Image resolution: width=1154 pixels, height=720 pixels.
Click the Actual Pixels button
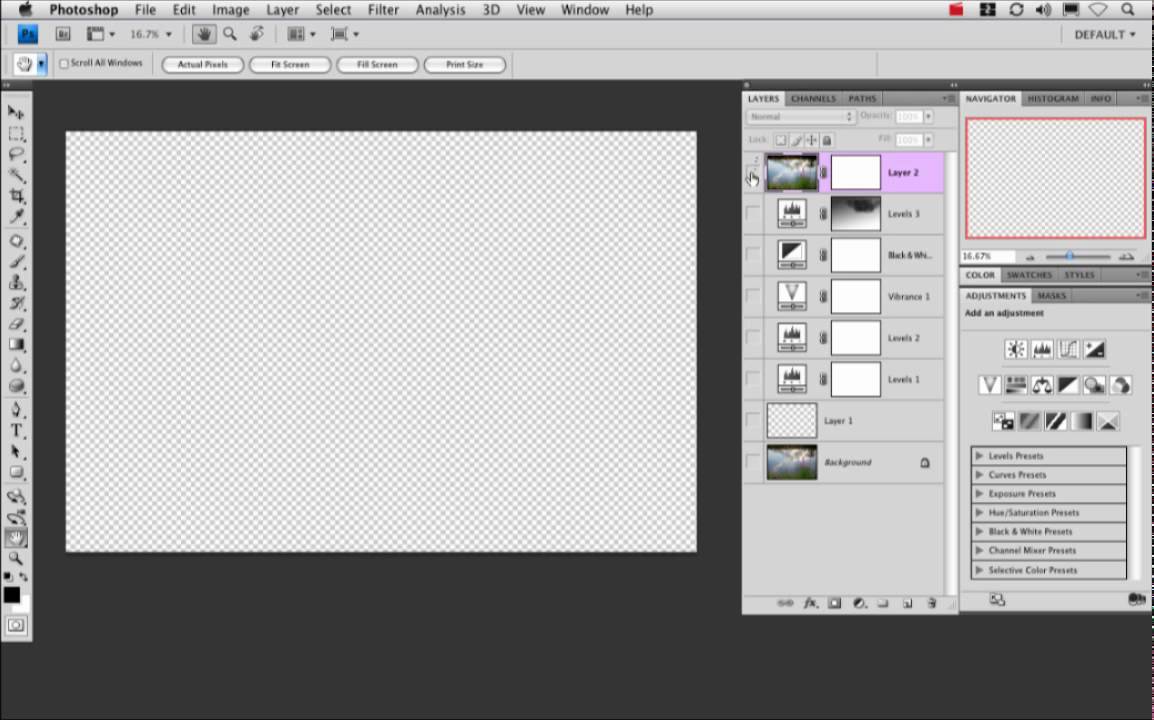tap(202, 65)
